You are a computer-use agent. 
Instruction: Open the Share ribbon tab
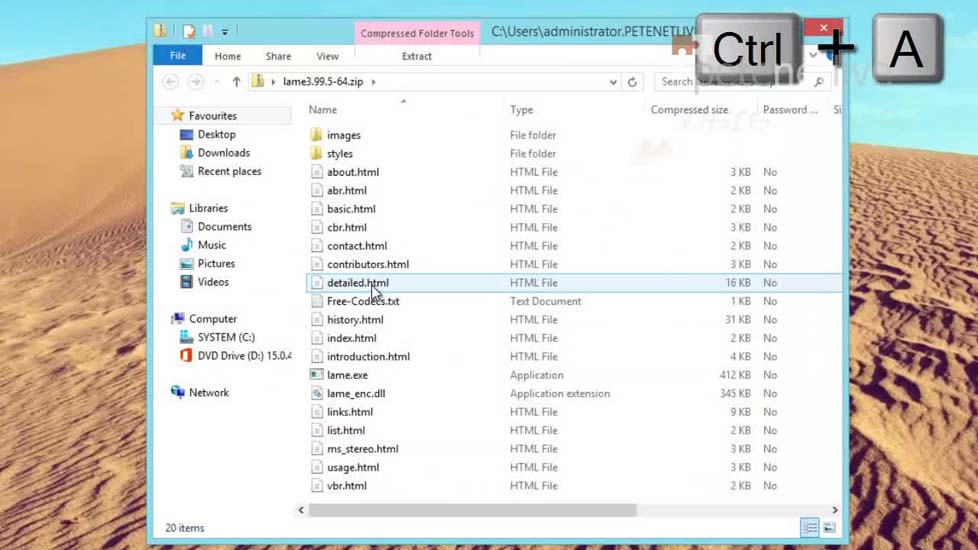tap(278, 56)
